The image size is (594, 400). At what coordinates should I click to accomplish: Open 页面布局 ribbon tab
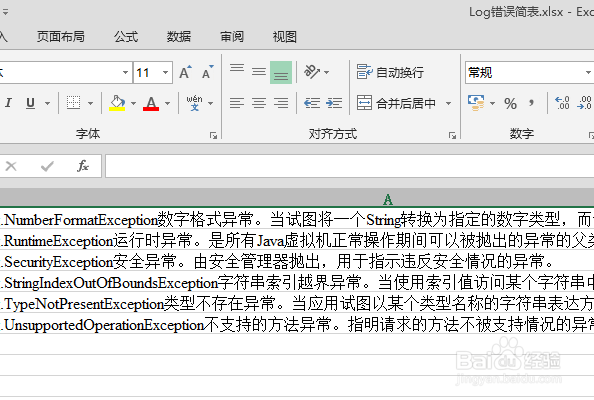[x=61, y=37]
